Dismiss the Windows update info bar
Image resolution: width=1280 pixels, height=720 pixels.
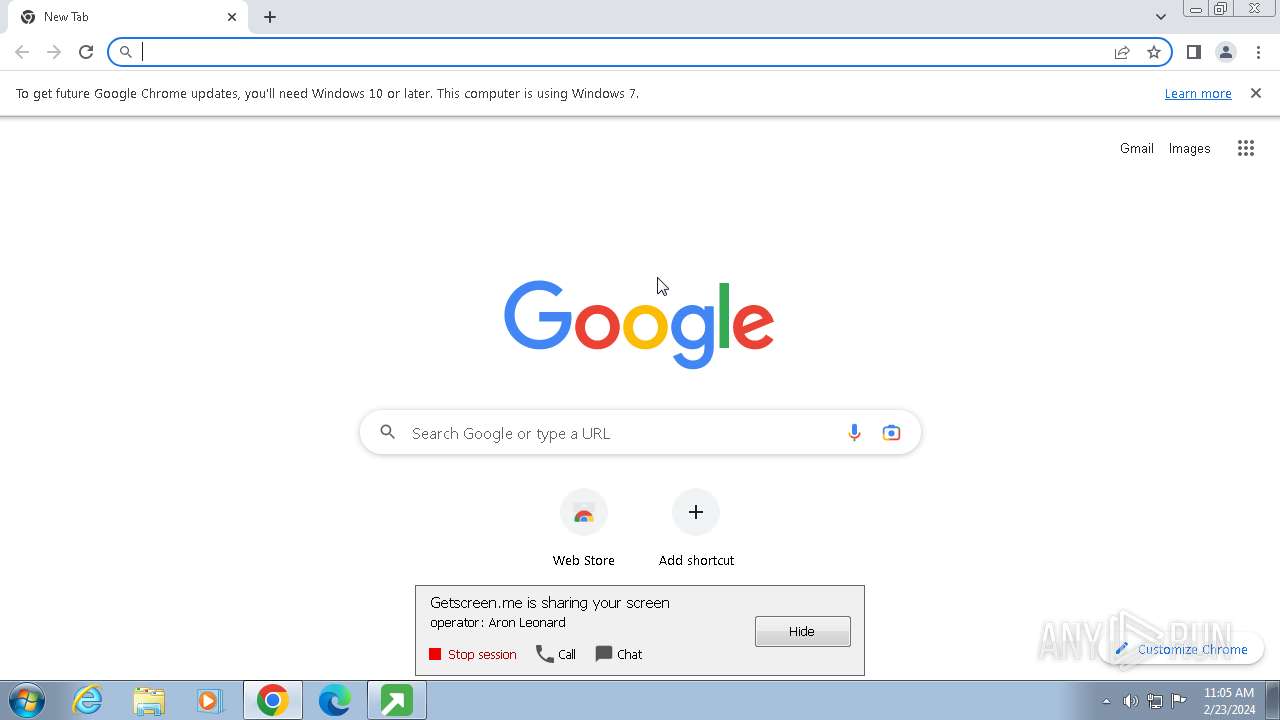(x=1256, y=93)
